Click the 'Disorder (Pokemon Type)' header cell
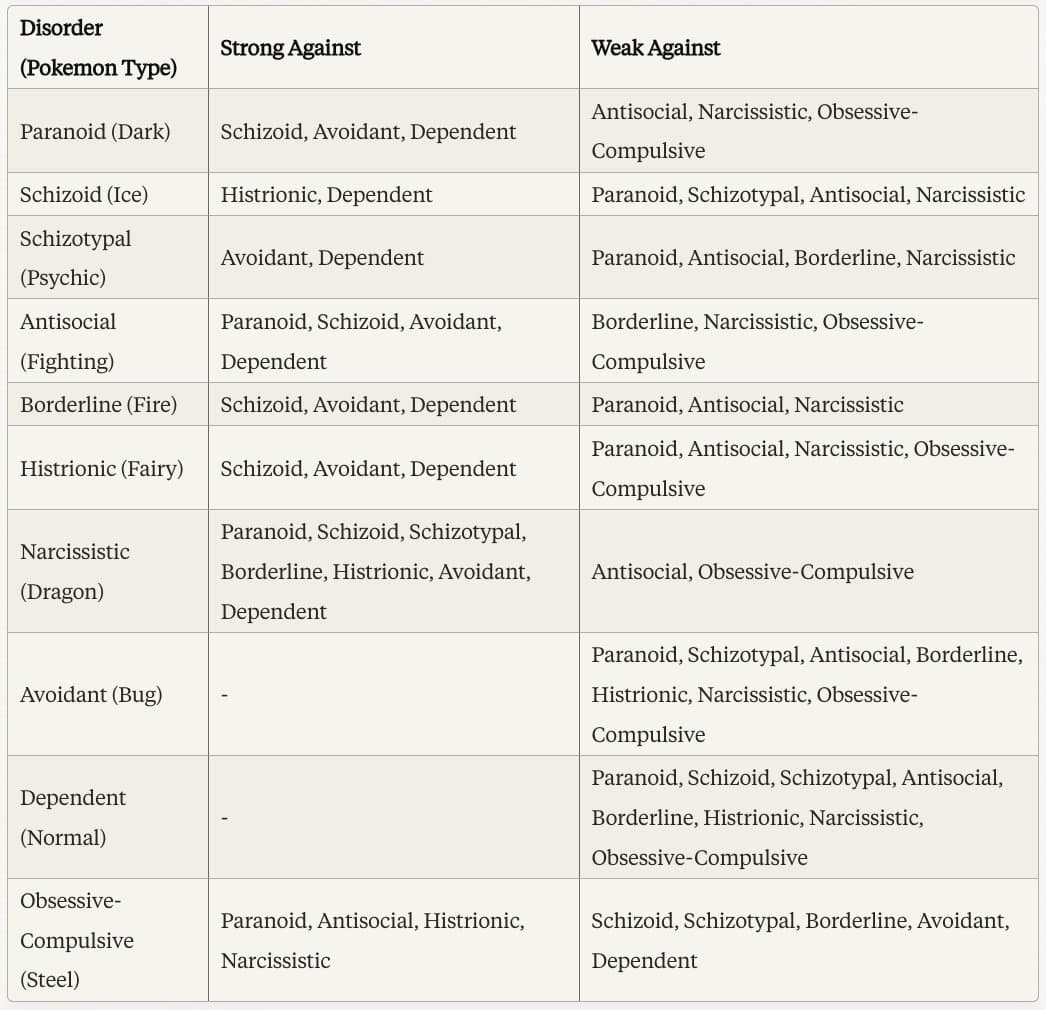The height and width of the screenshot is (1010, 1046). (x=98, y=48)
